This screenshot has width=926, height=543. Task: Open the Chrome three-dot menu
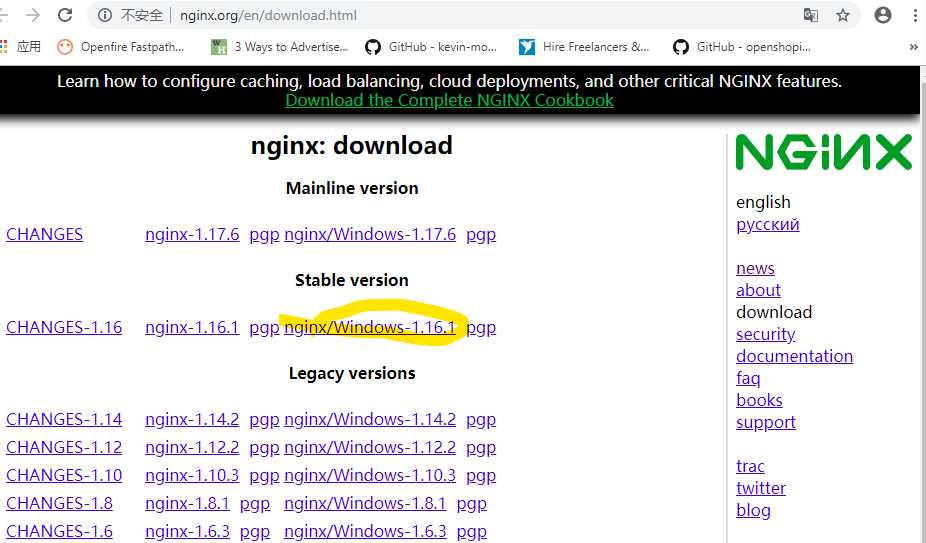pos(915,15)
